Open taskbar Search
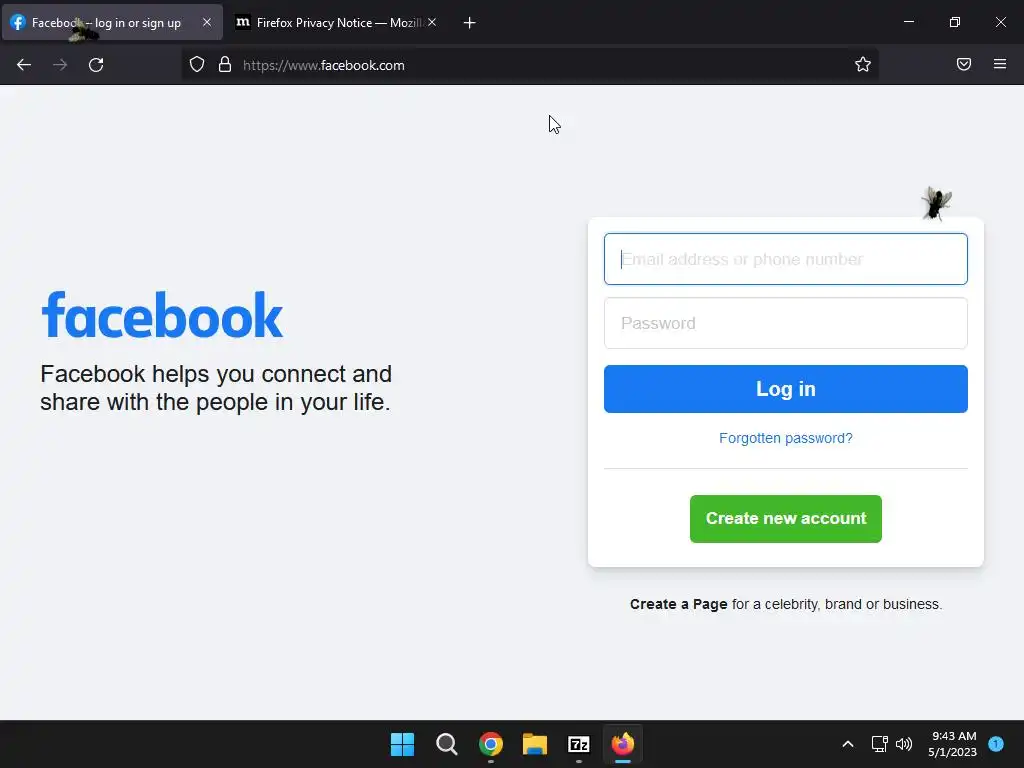 (447, 744)
